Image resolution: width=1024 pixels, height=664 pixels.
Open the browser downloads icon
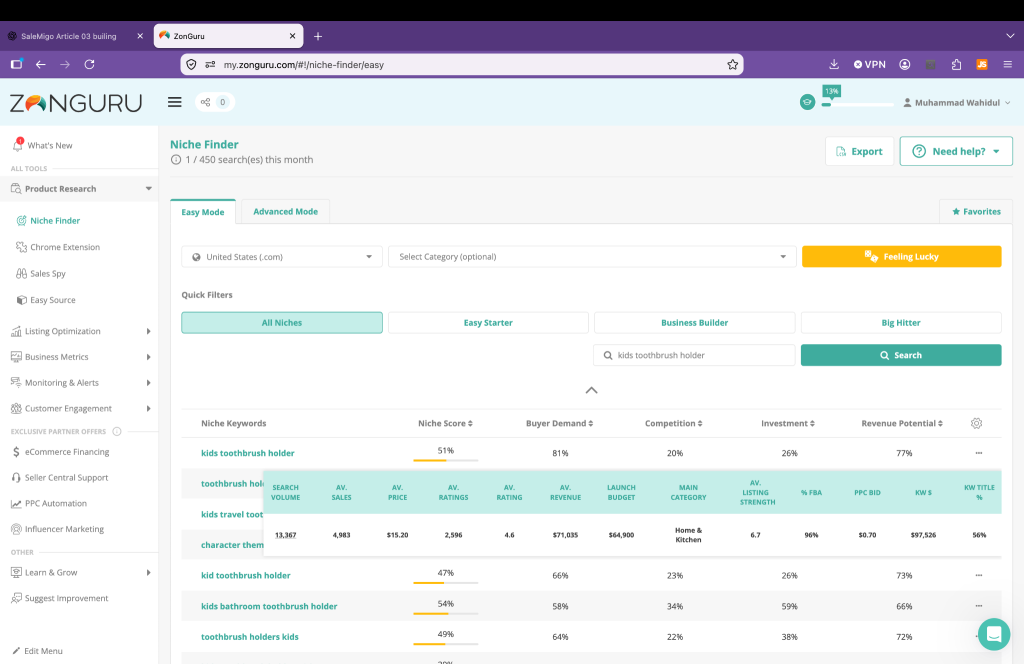click(834, 64)
